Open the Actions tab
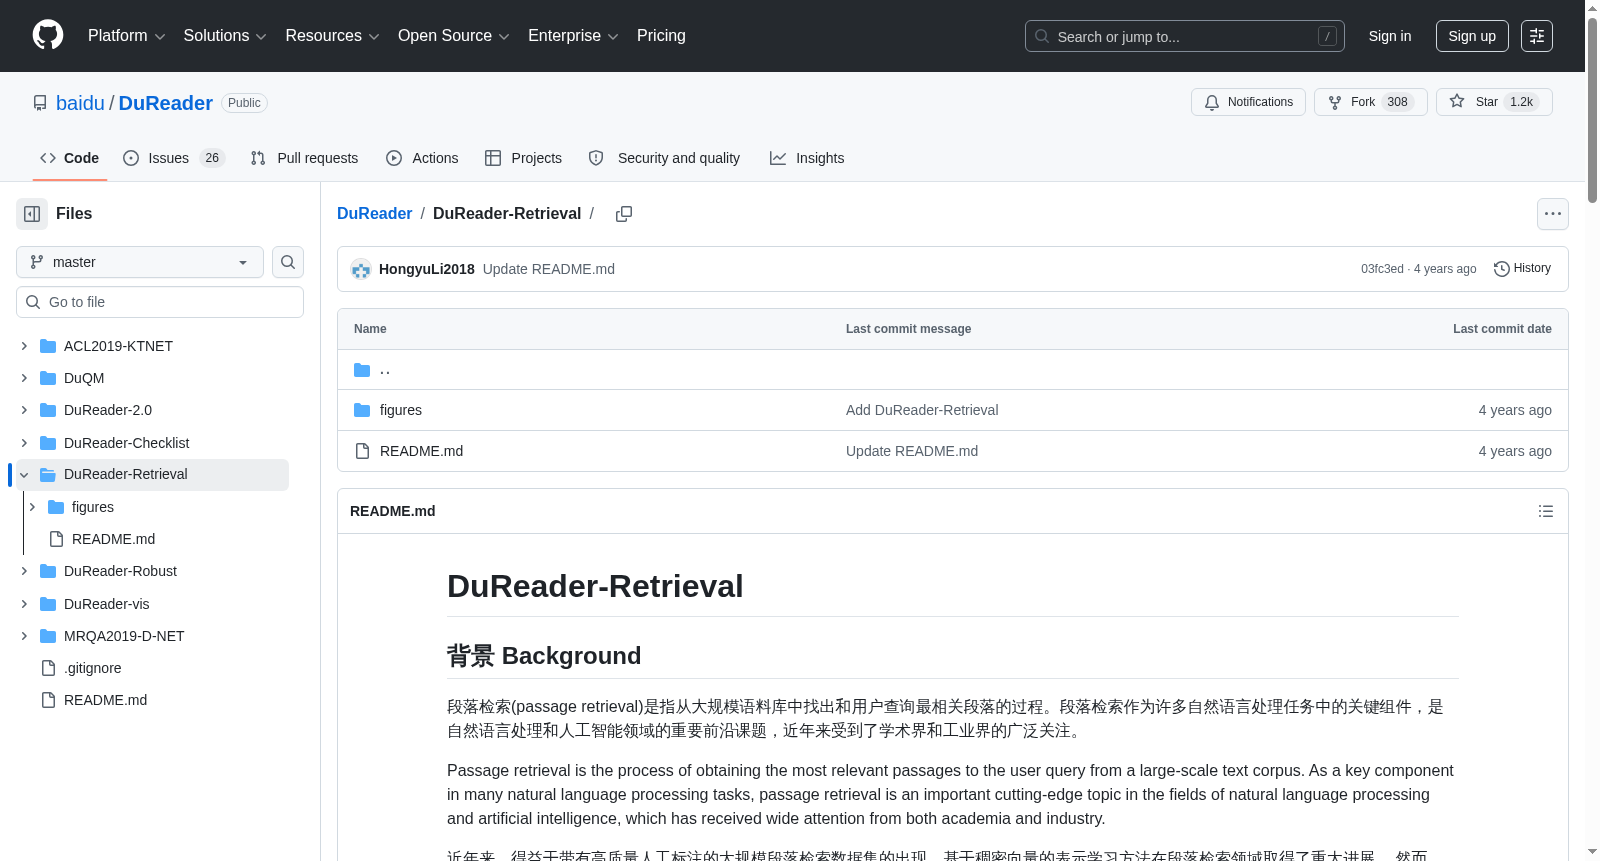Image resolution: width=1600 pixels, height=861 pixels. (x=422, y=158)
